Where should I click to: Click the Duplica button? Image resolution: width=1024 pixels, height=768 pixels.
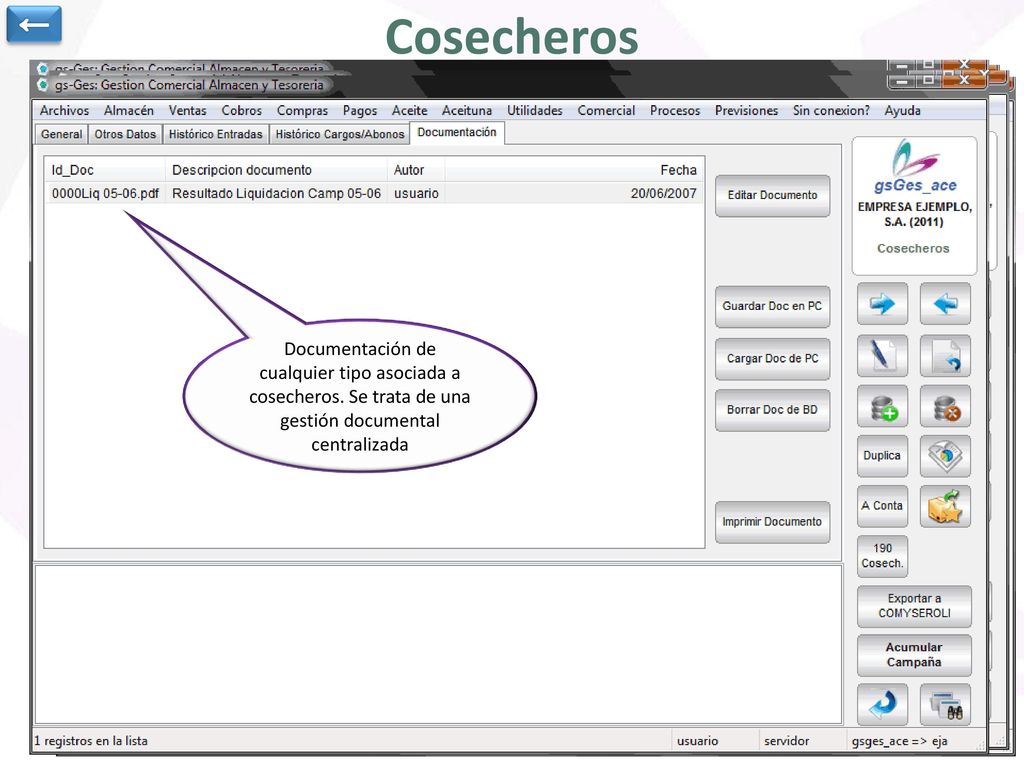882,456
